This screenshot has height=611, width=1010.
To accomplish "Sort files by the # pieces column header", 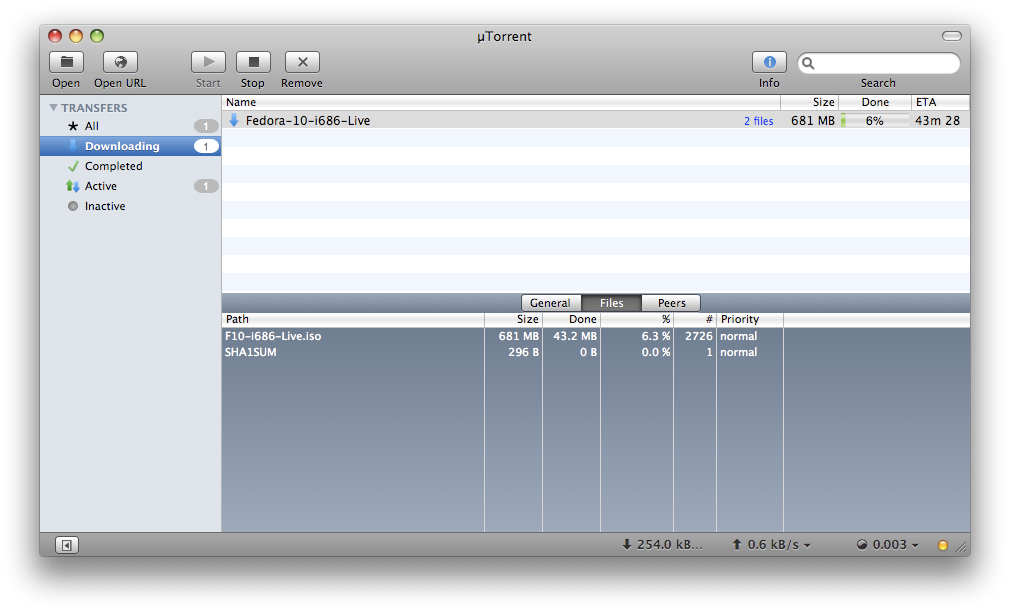I will pyautogui.click(x=695, y=319).
